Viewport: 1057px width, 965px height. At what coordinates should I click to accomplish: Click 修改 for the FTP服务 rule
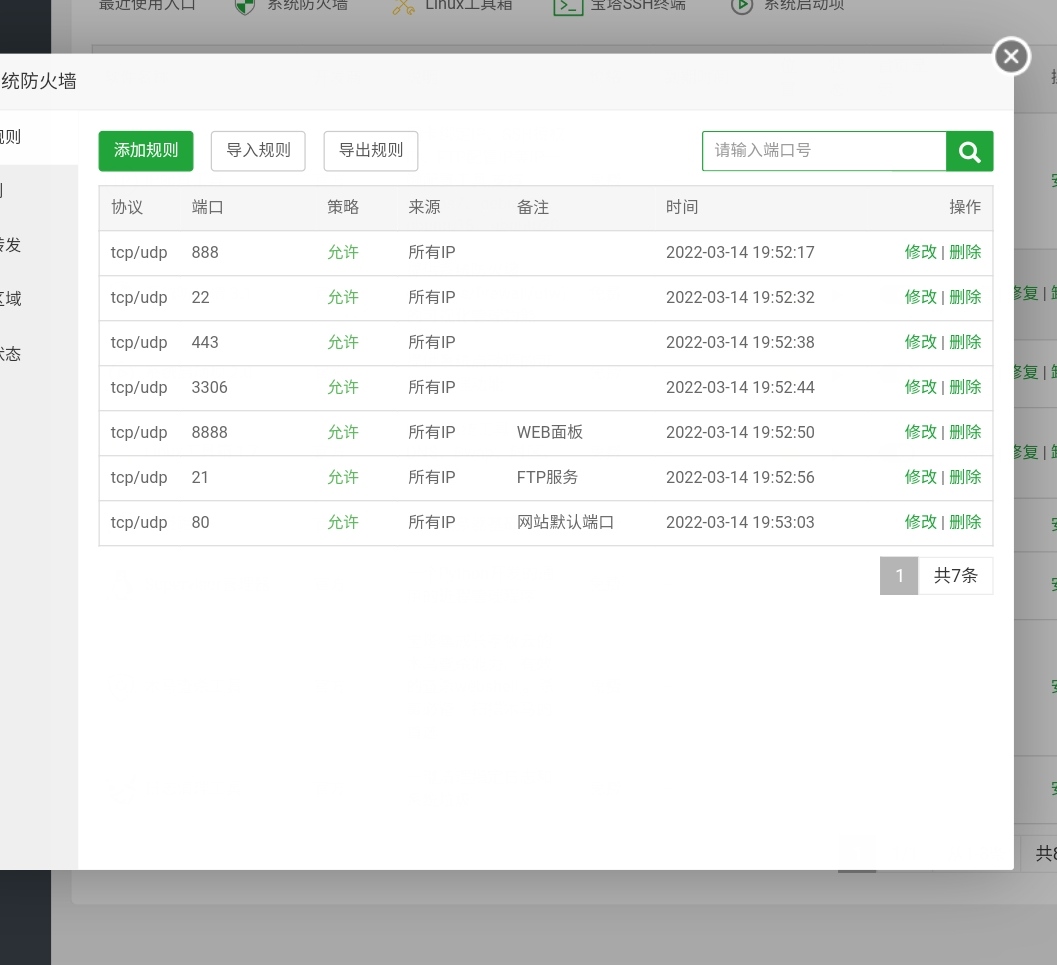(920, 477)
